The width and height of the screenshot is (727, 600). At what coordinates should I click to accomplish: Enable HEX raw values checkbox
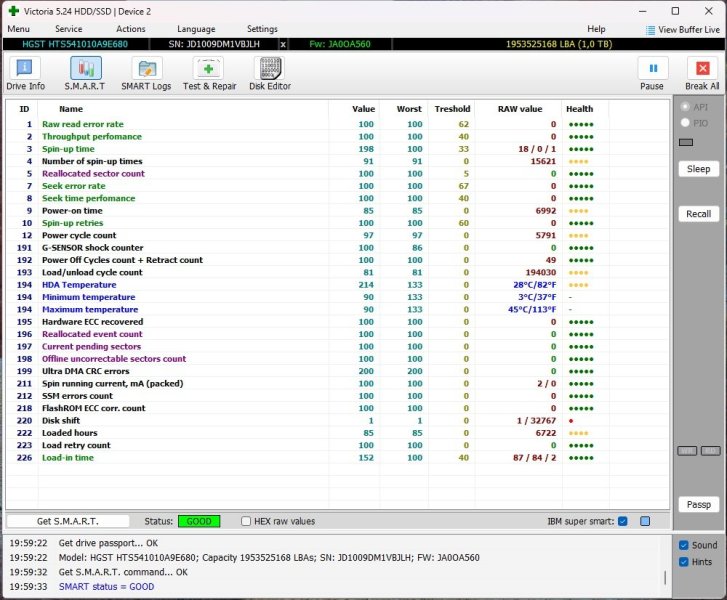click(x=247, y=521)
